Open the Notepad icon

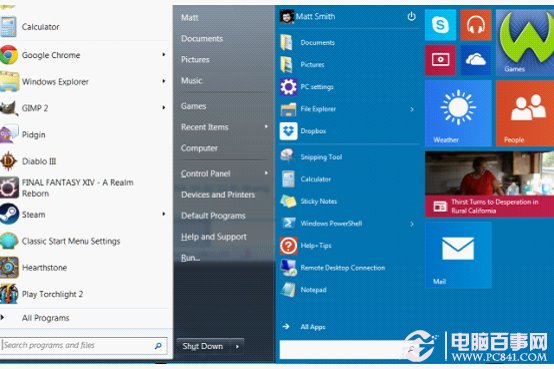point(288,290)
